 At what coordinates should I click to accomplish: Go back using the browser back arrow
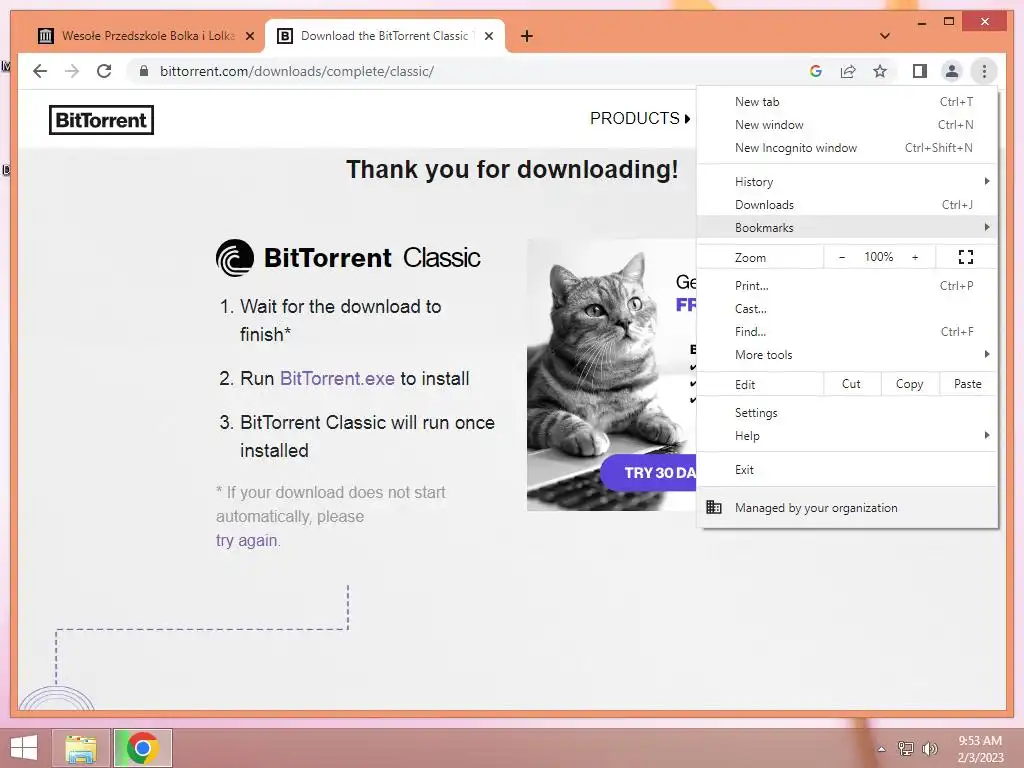click(40, 71)
